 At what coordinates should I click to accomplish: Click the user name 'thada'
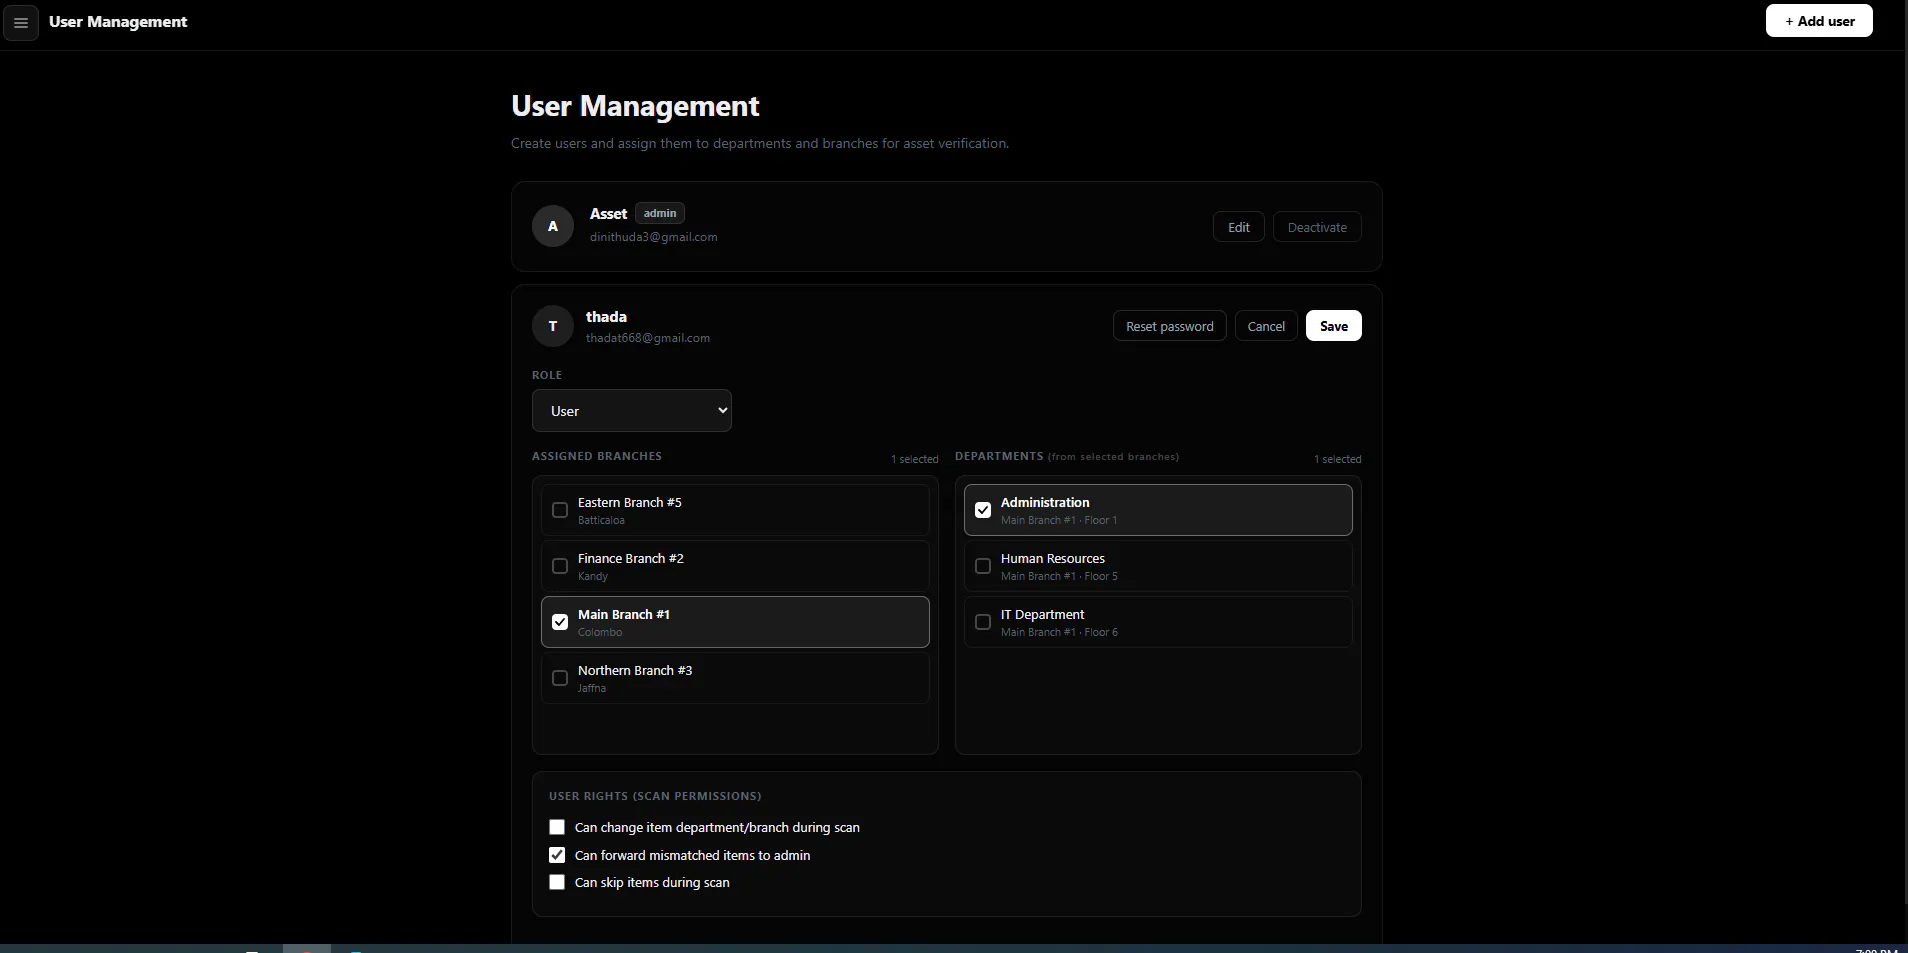(x=606, y=317)
